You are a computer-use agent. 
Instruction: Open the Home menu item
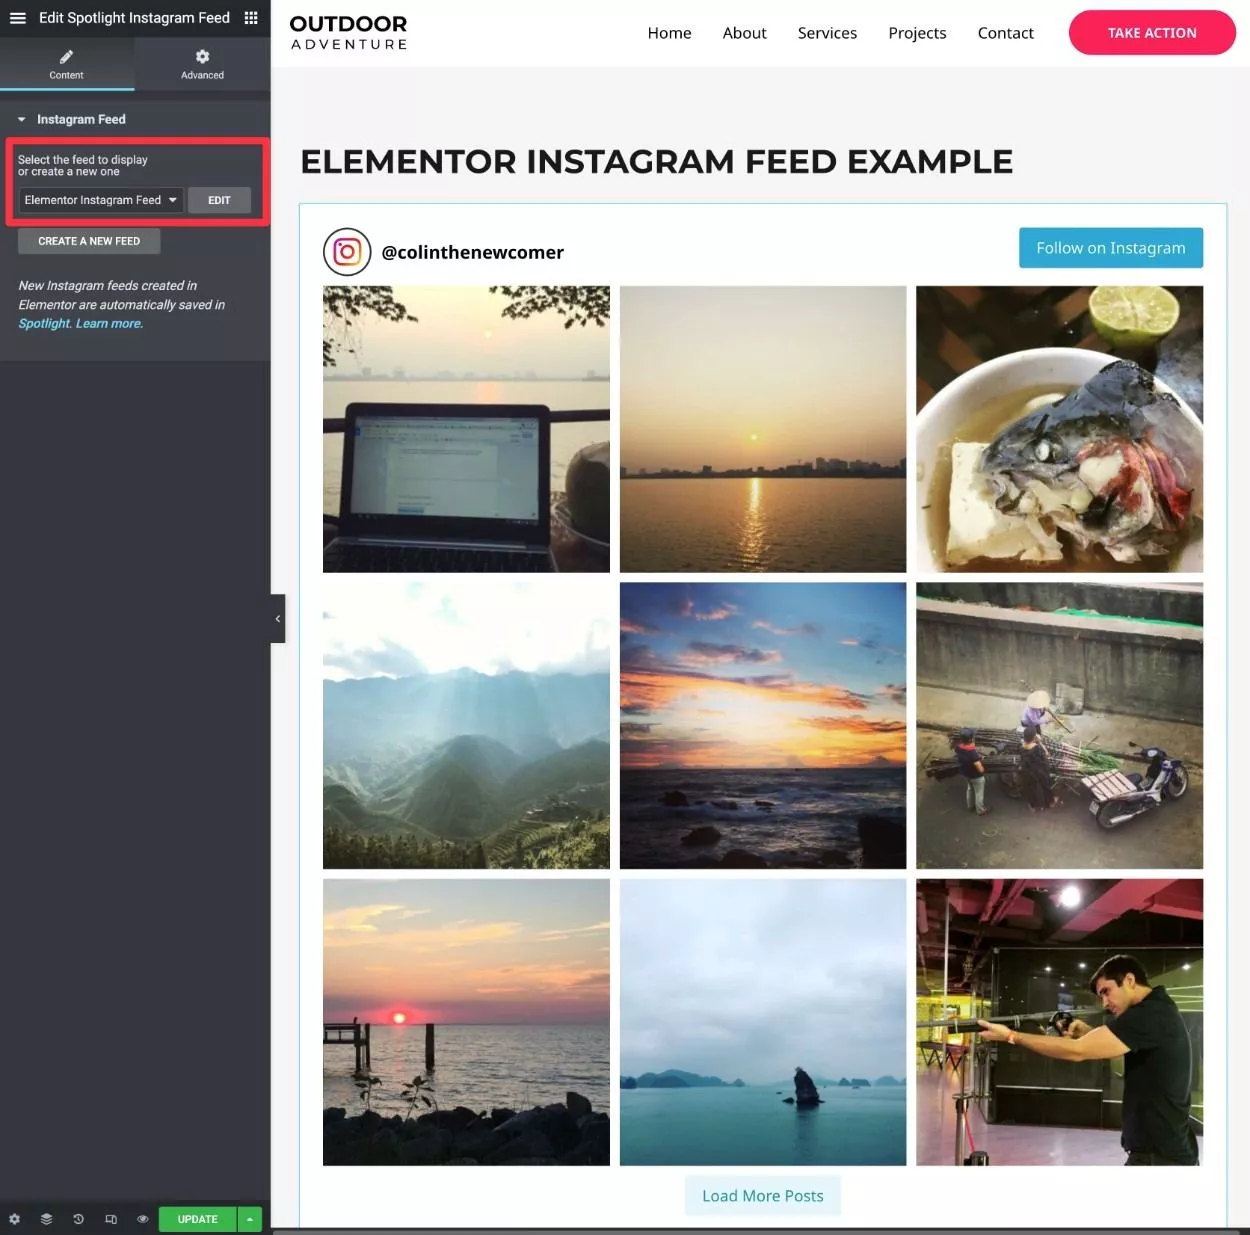669,33
